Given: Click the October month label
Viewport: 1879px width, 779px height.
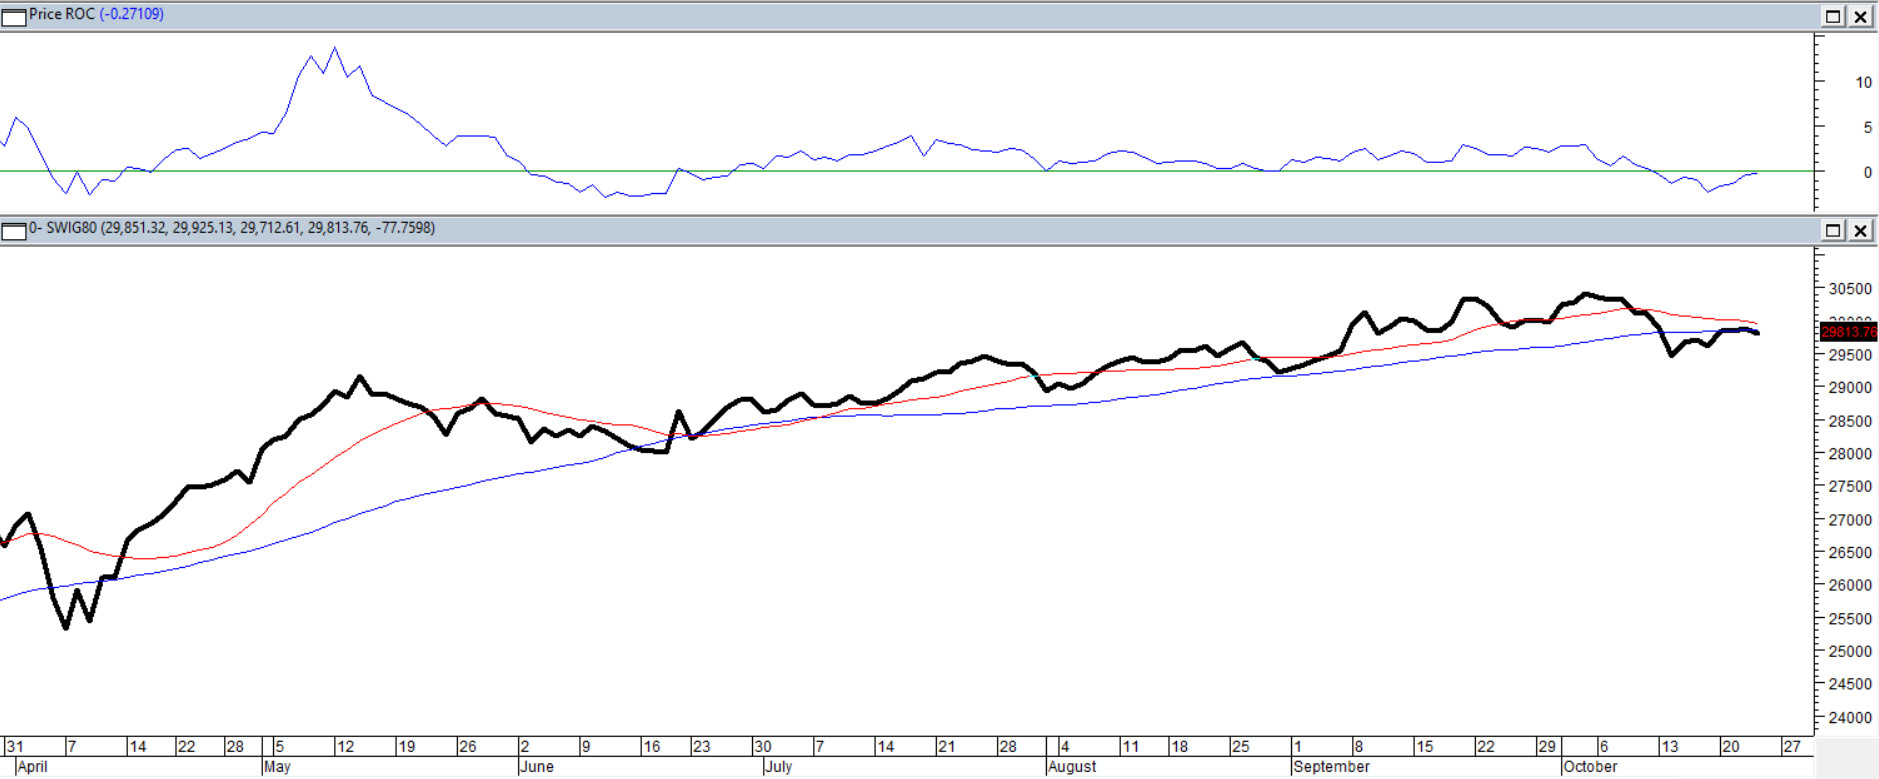Looking at the screenshot, I should [1590, 767].
